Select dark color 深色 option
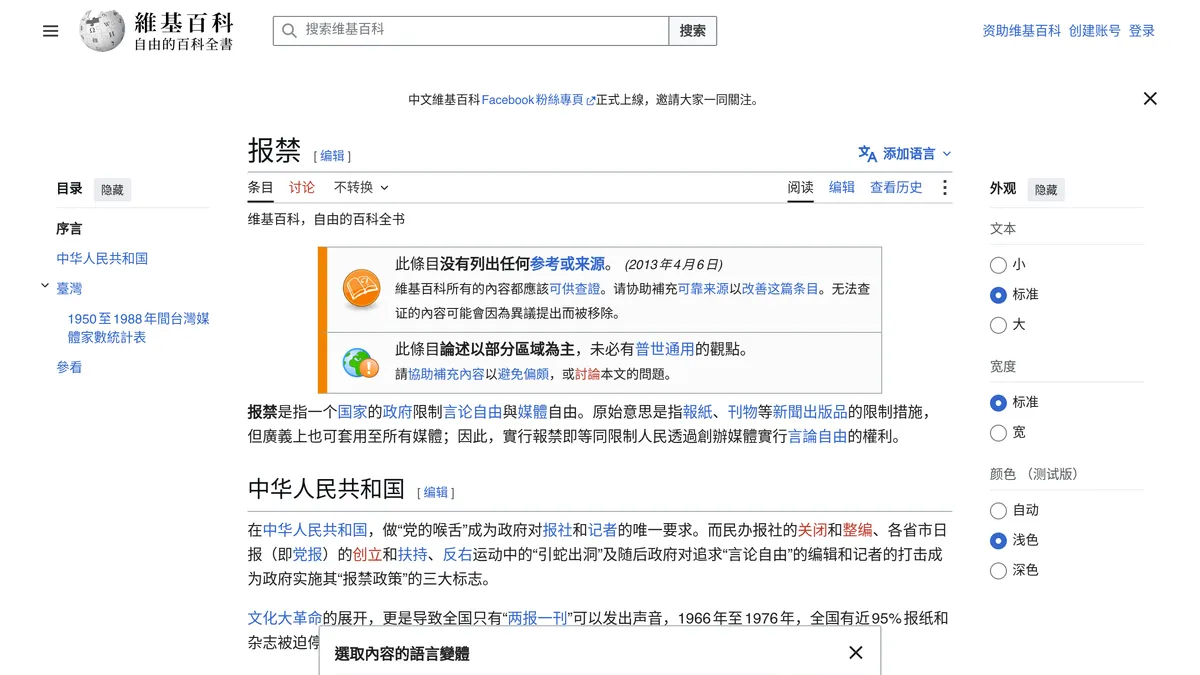1200x675 pixels. point(998,571)
